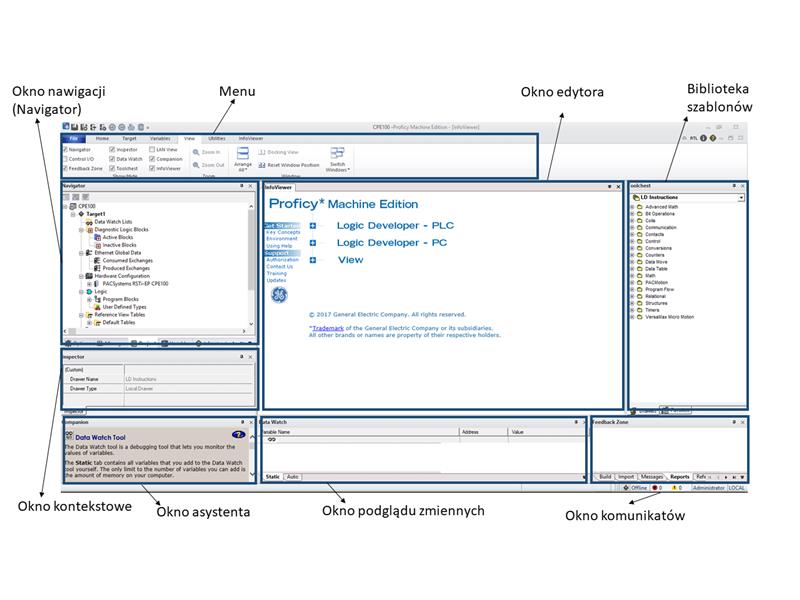Switch to the Target ribbon tab
The width and height of the screenshot is (800, 600).
pos(129,138)
